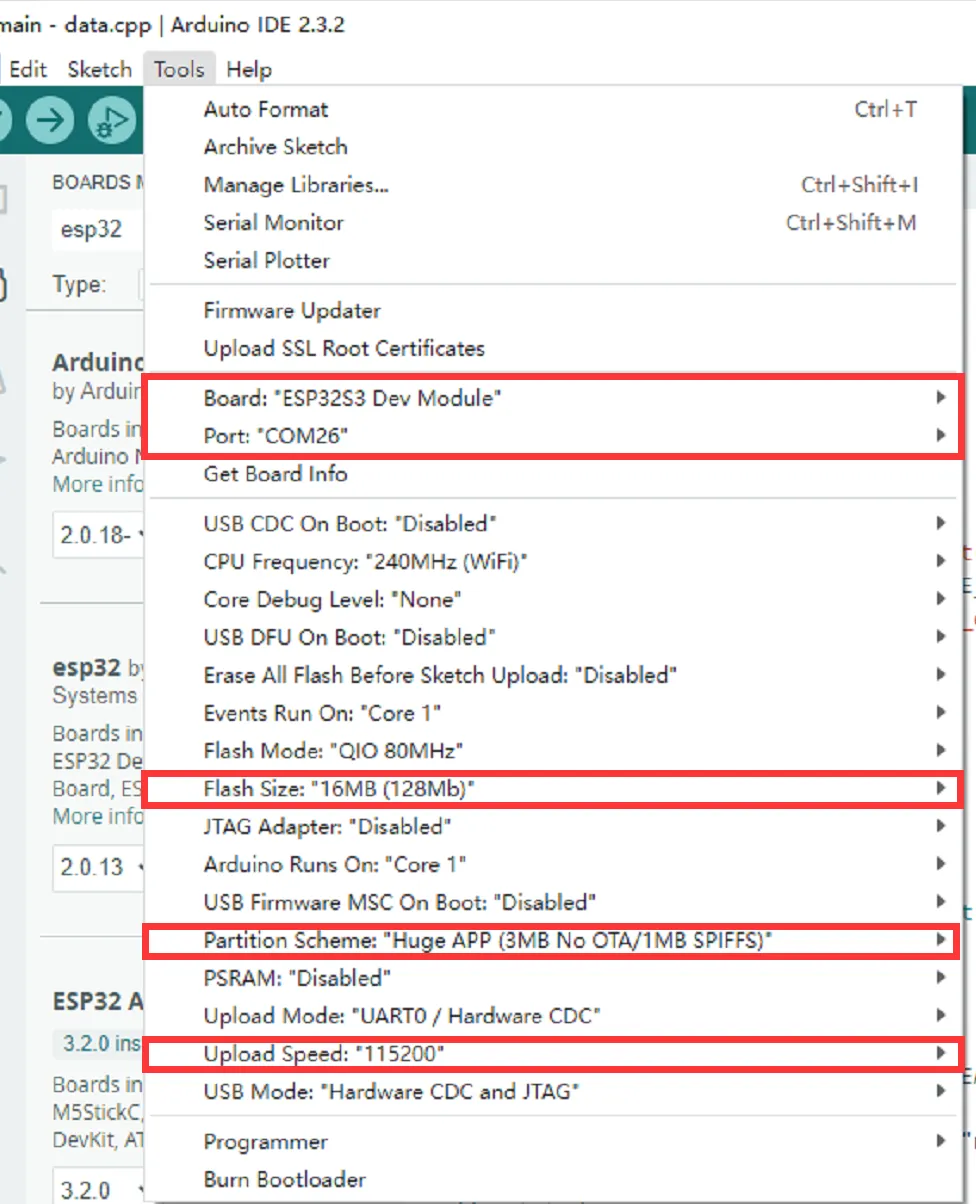976x1204 pixels.
Task: Open Flash Size "16MB (128Mb)" submenu
Action: click(554, 789)
